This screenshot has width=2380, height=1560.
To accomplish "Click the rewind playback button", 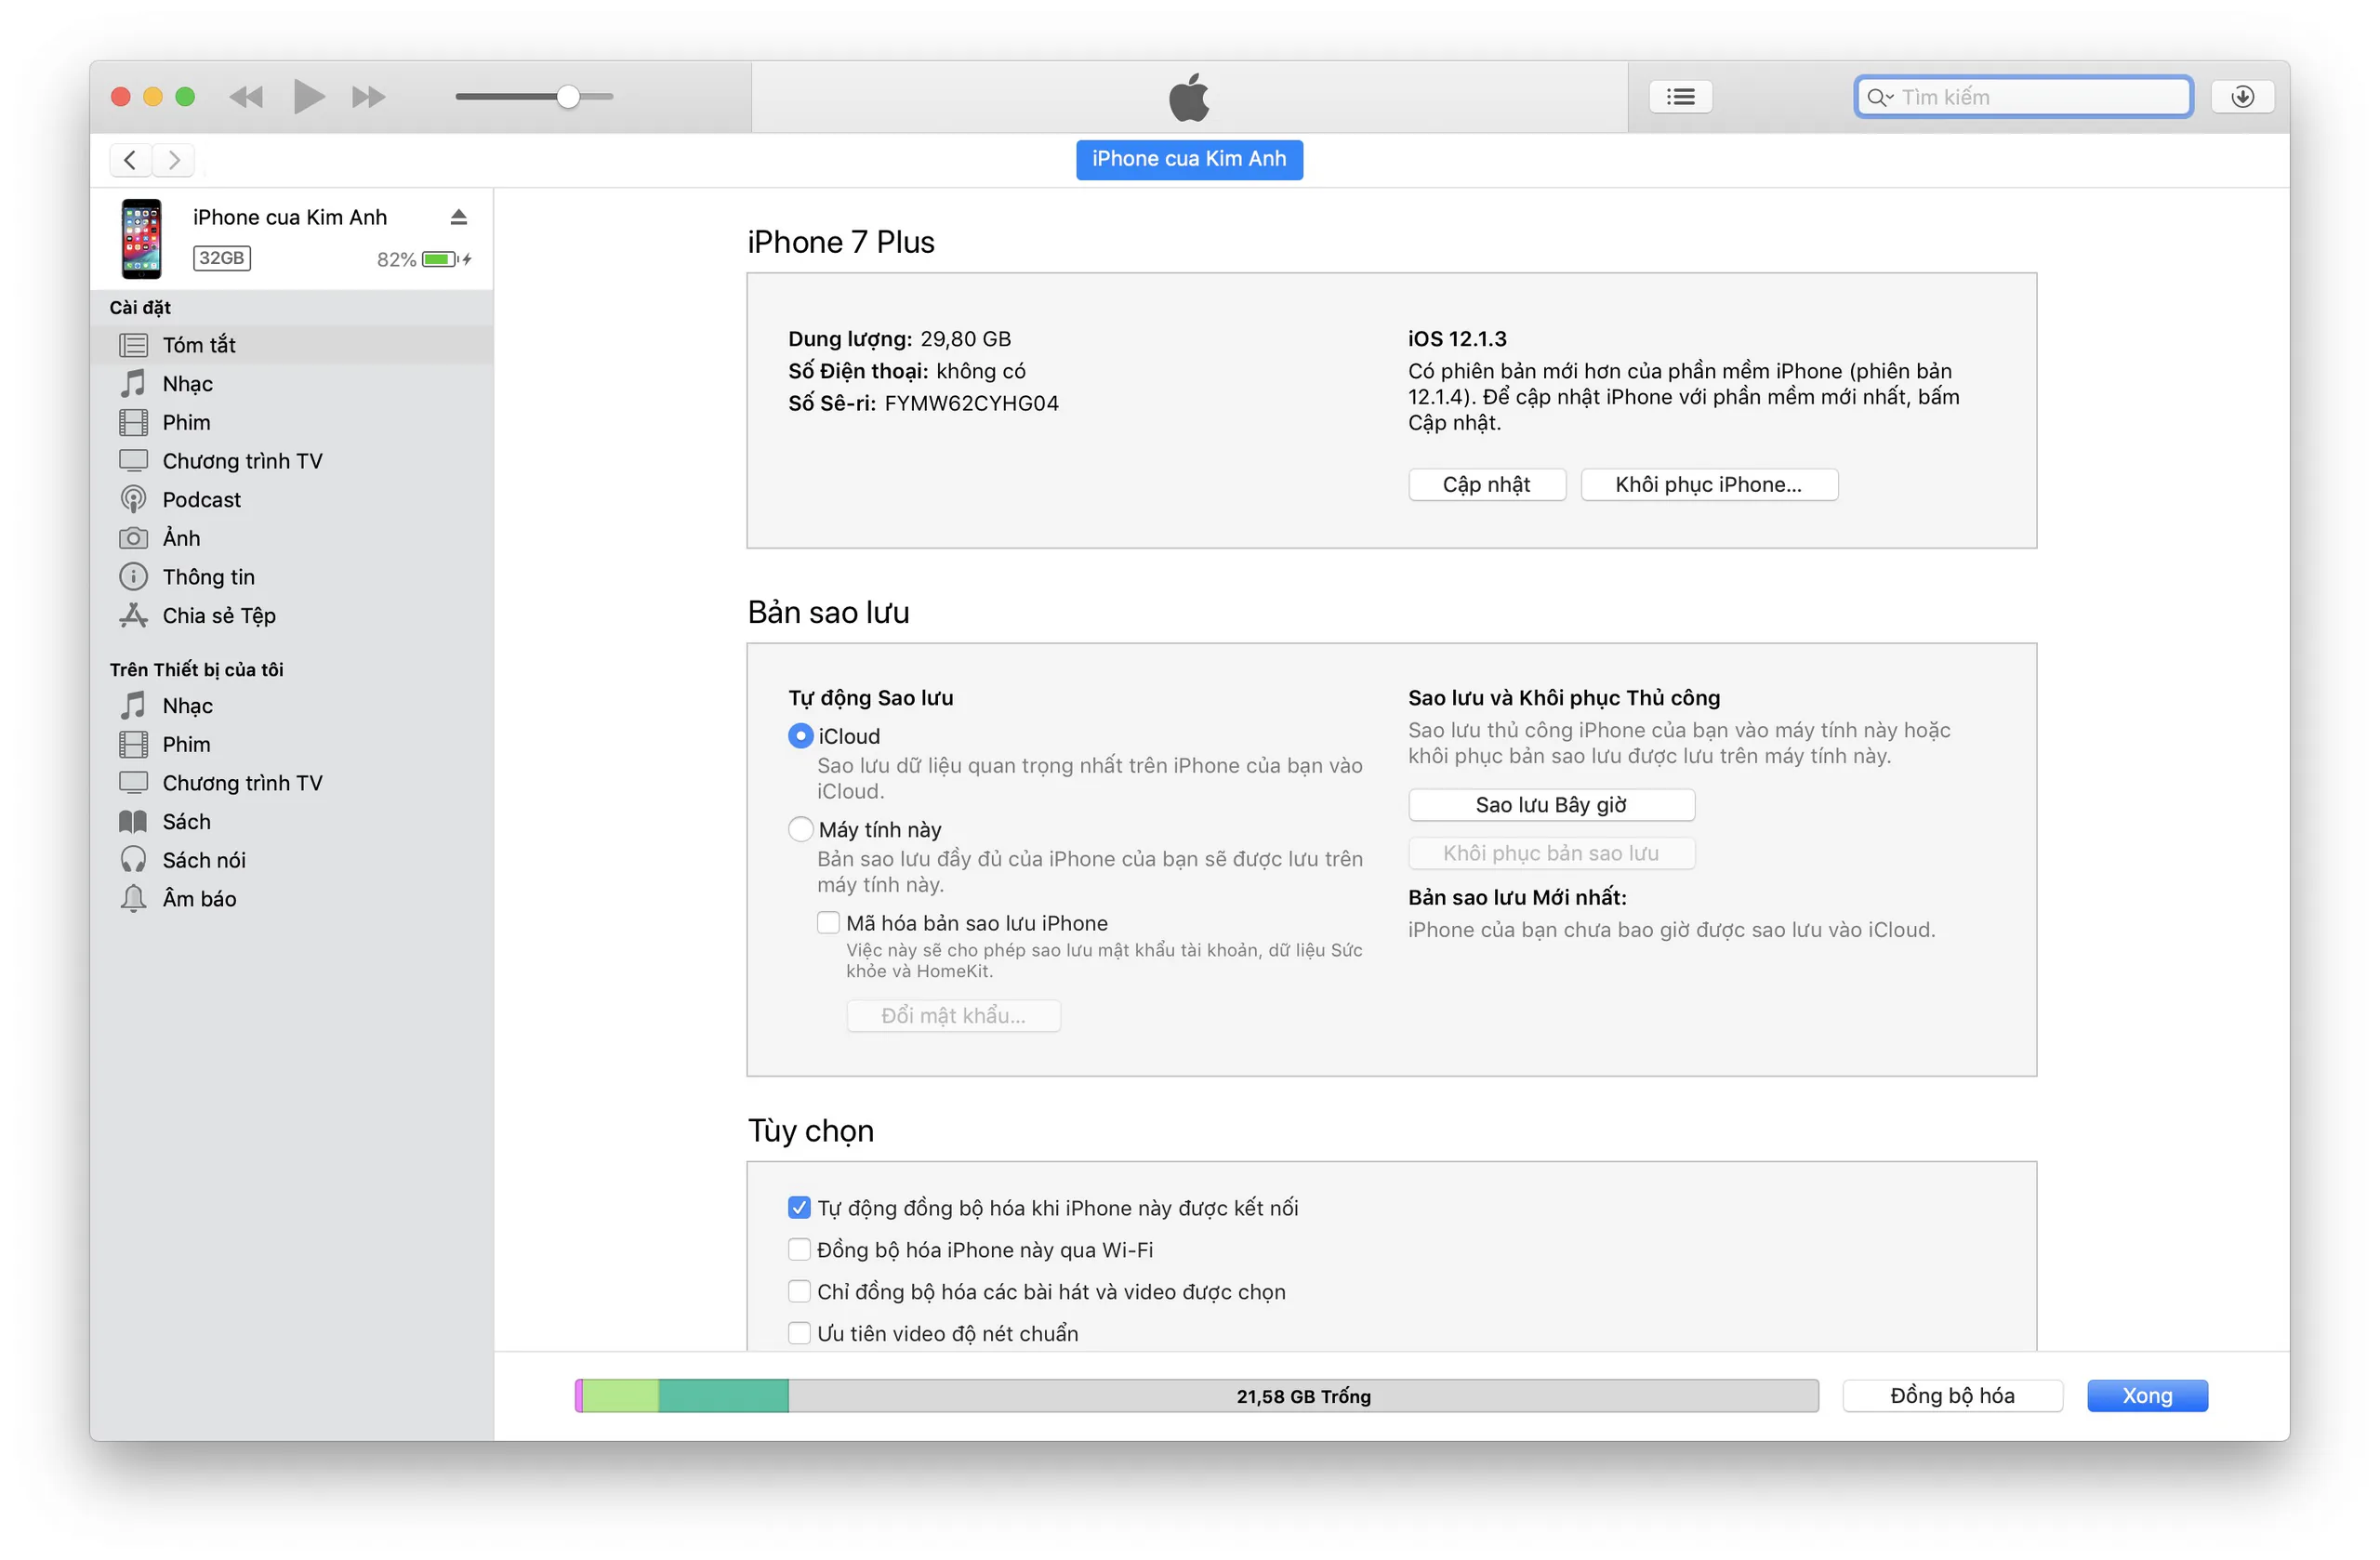I will [x=246, y=97].
